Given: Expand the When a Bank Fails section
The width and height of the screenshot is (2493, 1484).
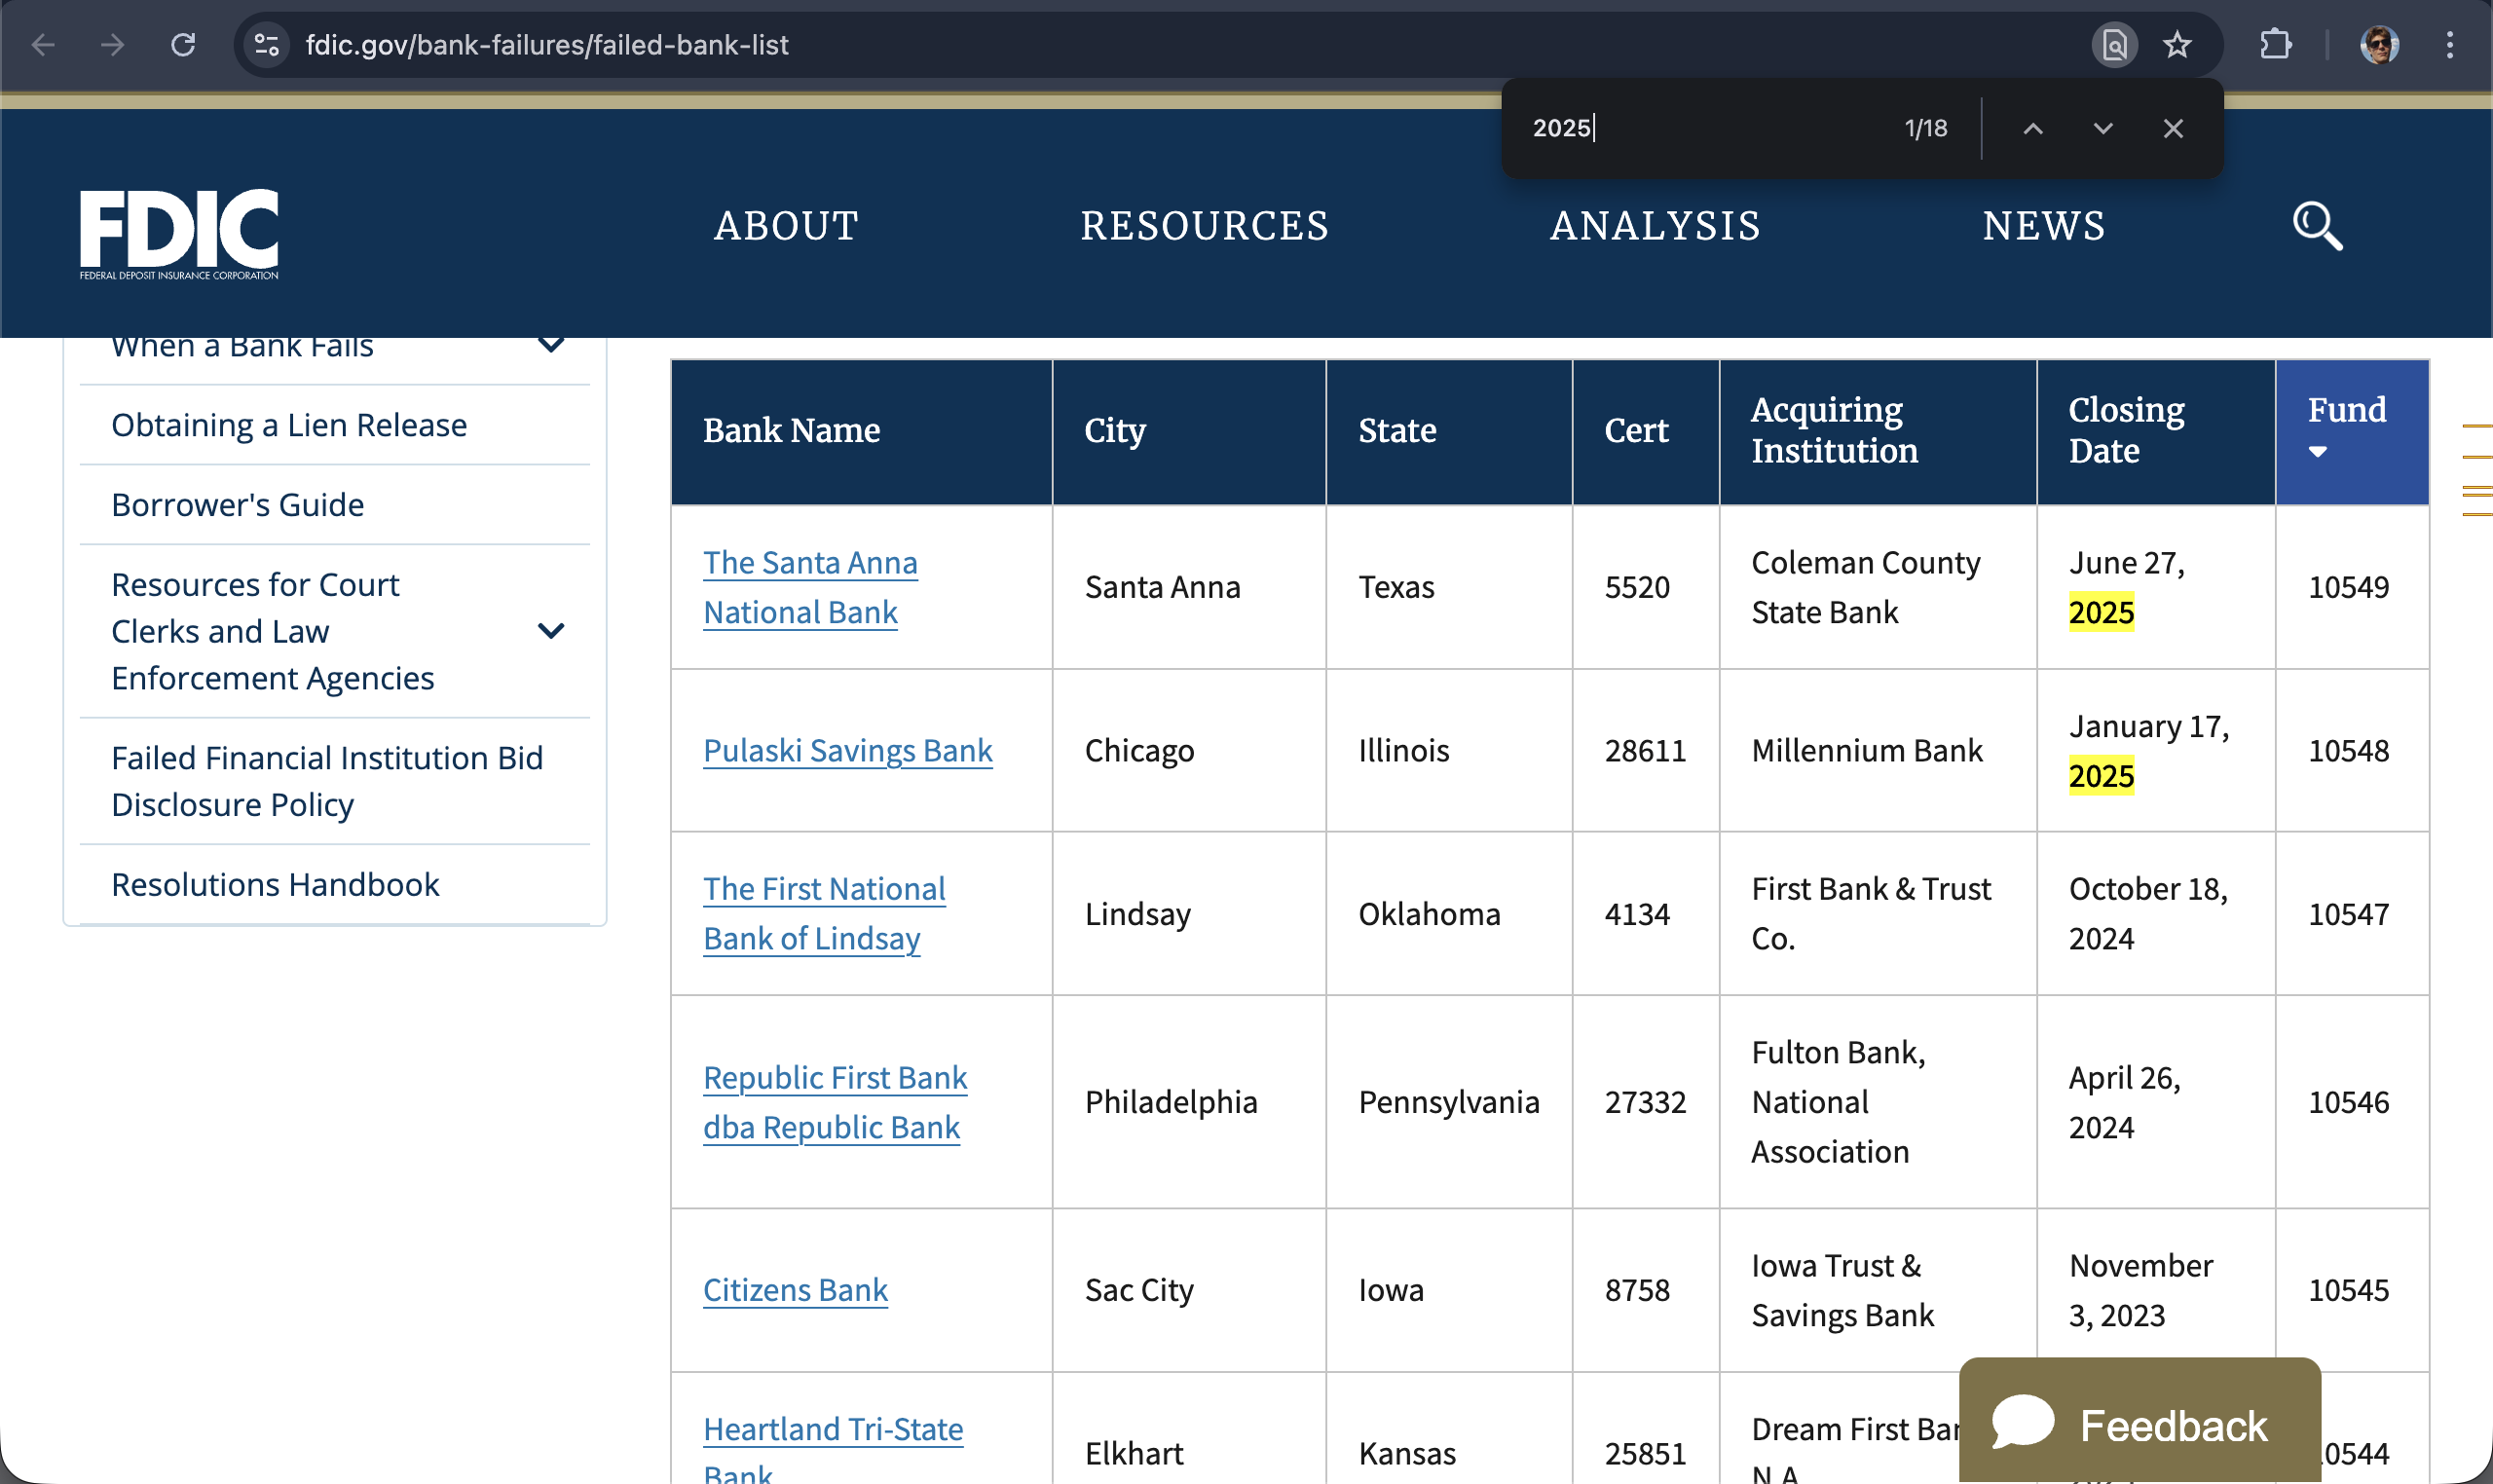Looking at the screenshot, I should (551, 346).
